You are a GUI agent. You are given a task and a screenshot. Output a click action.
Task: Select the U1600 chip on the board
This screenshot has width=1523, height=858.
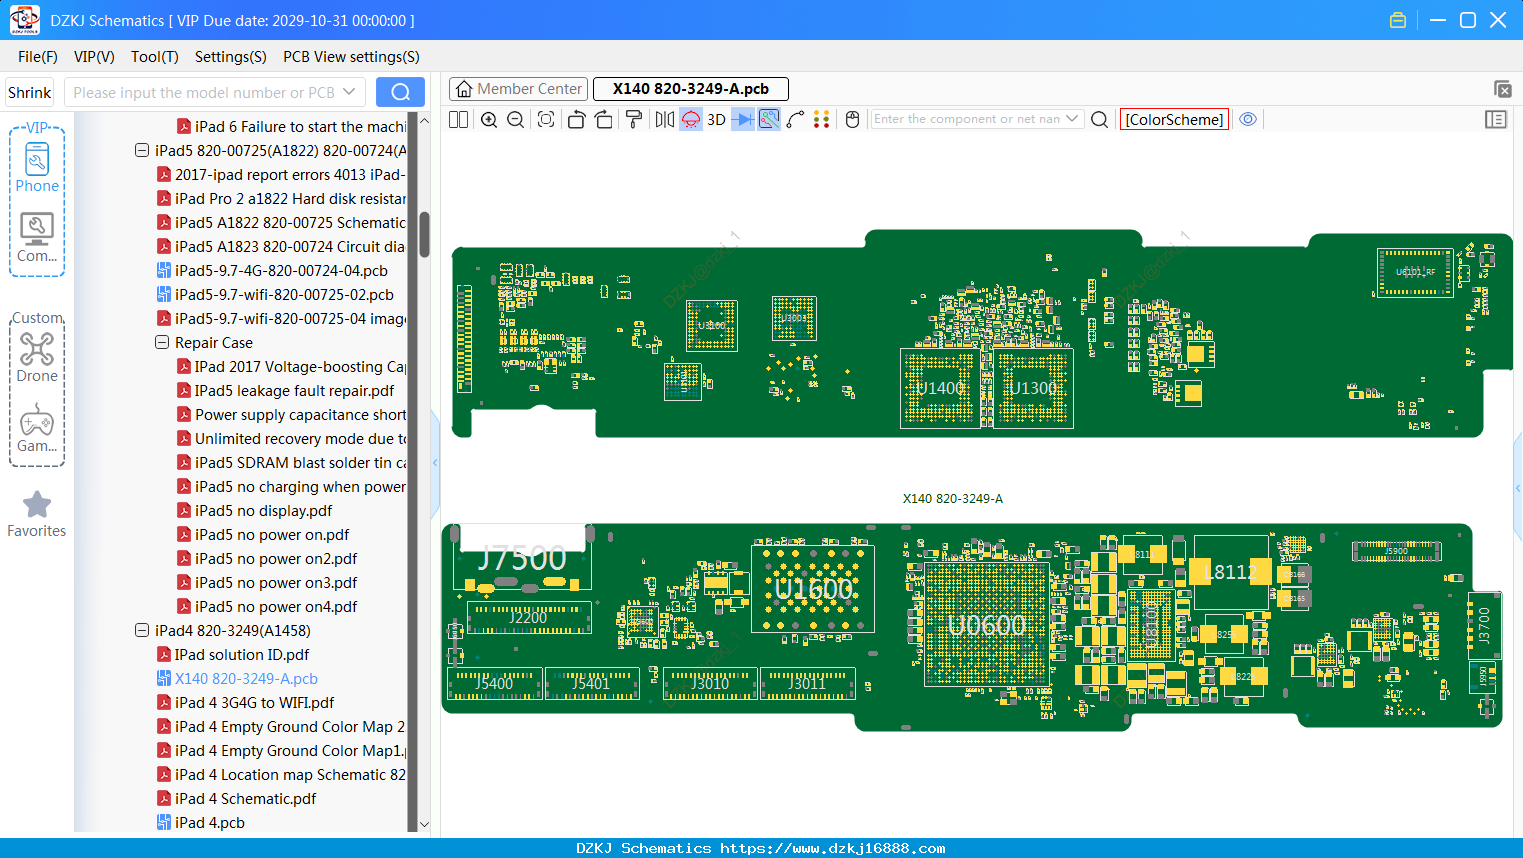813,589
